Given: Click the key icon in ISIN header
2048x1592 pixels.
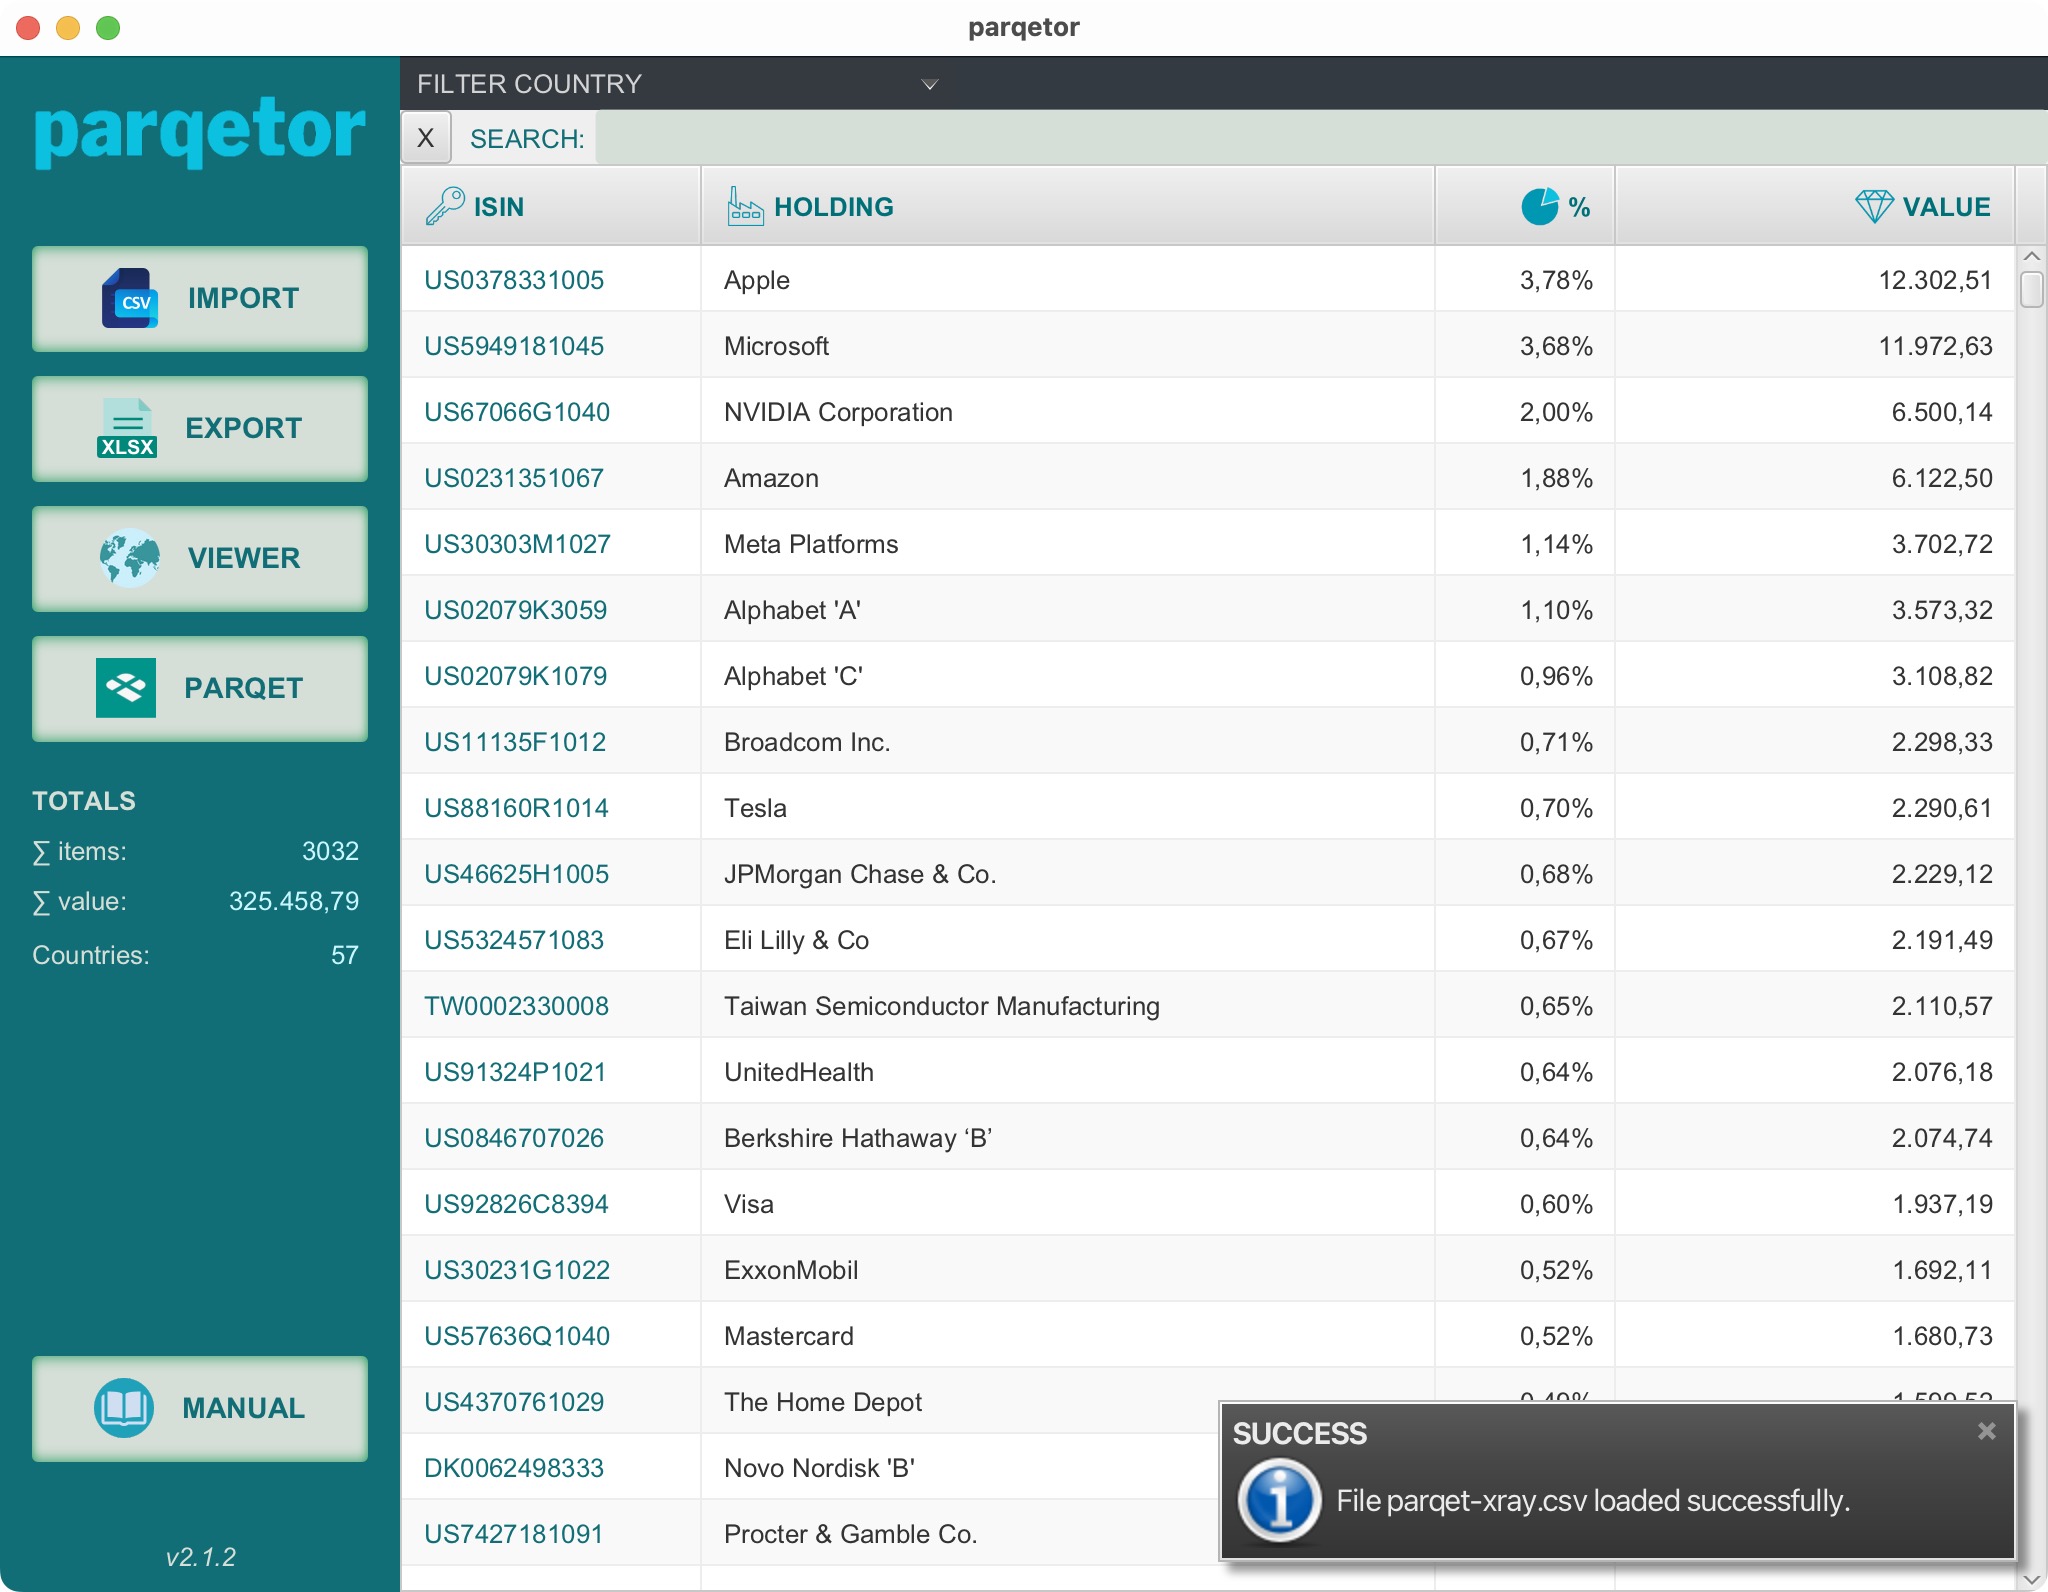Looking at the screenshot, I should click(x=445, y=206).
